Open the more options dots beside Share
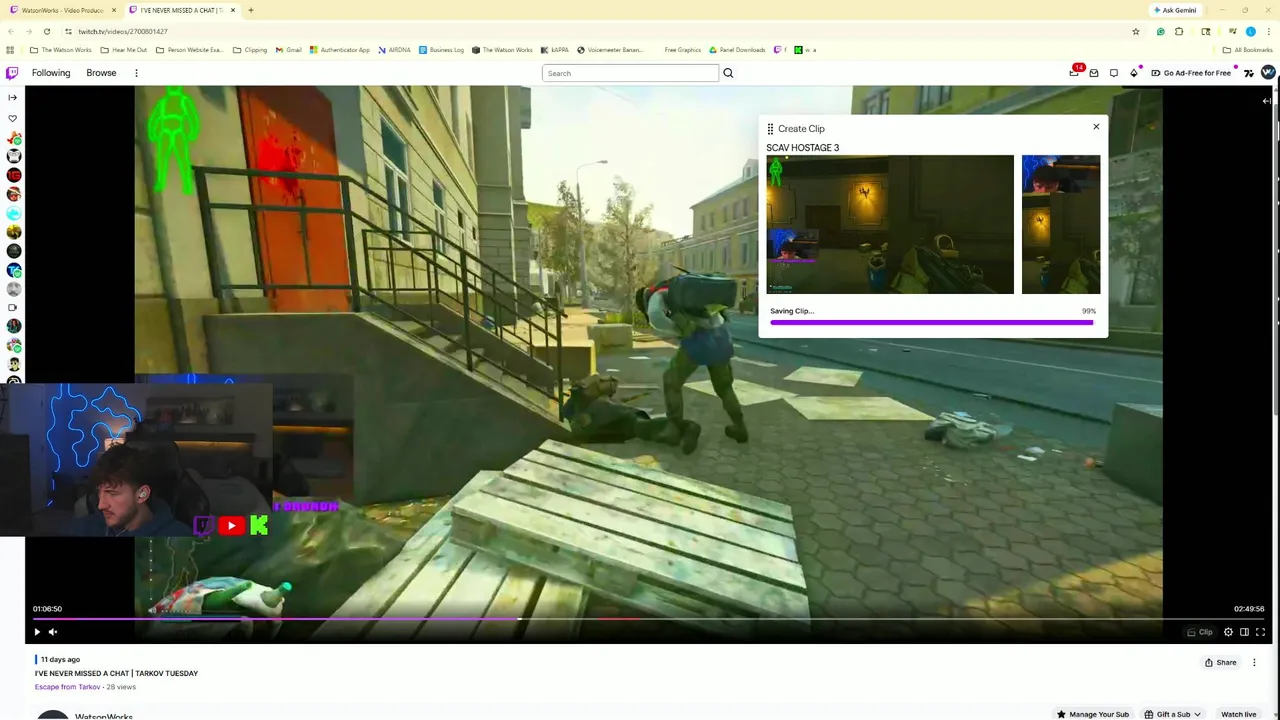Screen dimensions: 1280x720 pos(1254,662)
